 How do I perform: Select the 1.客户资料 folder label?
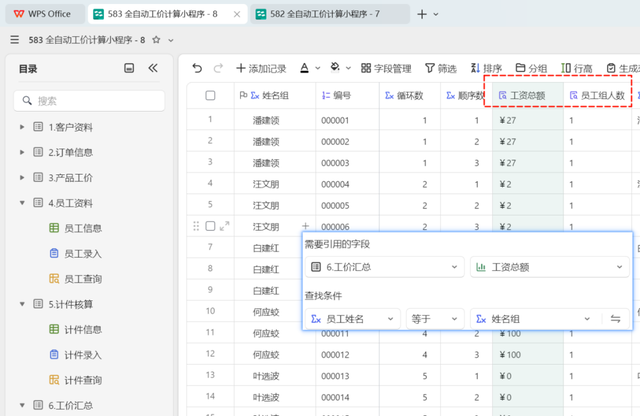click(71, 127)
